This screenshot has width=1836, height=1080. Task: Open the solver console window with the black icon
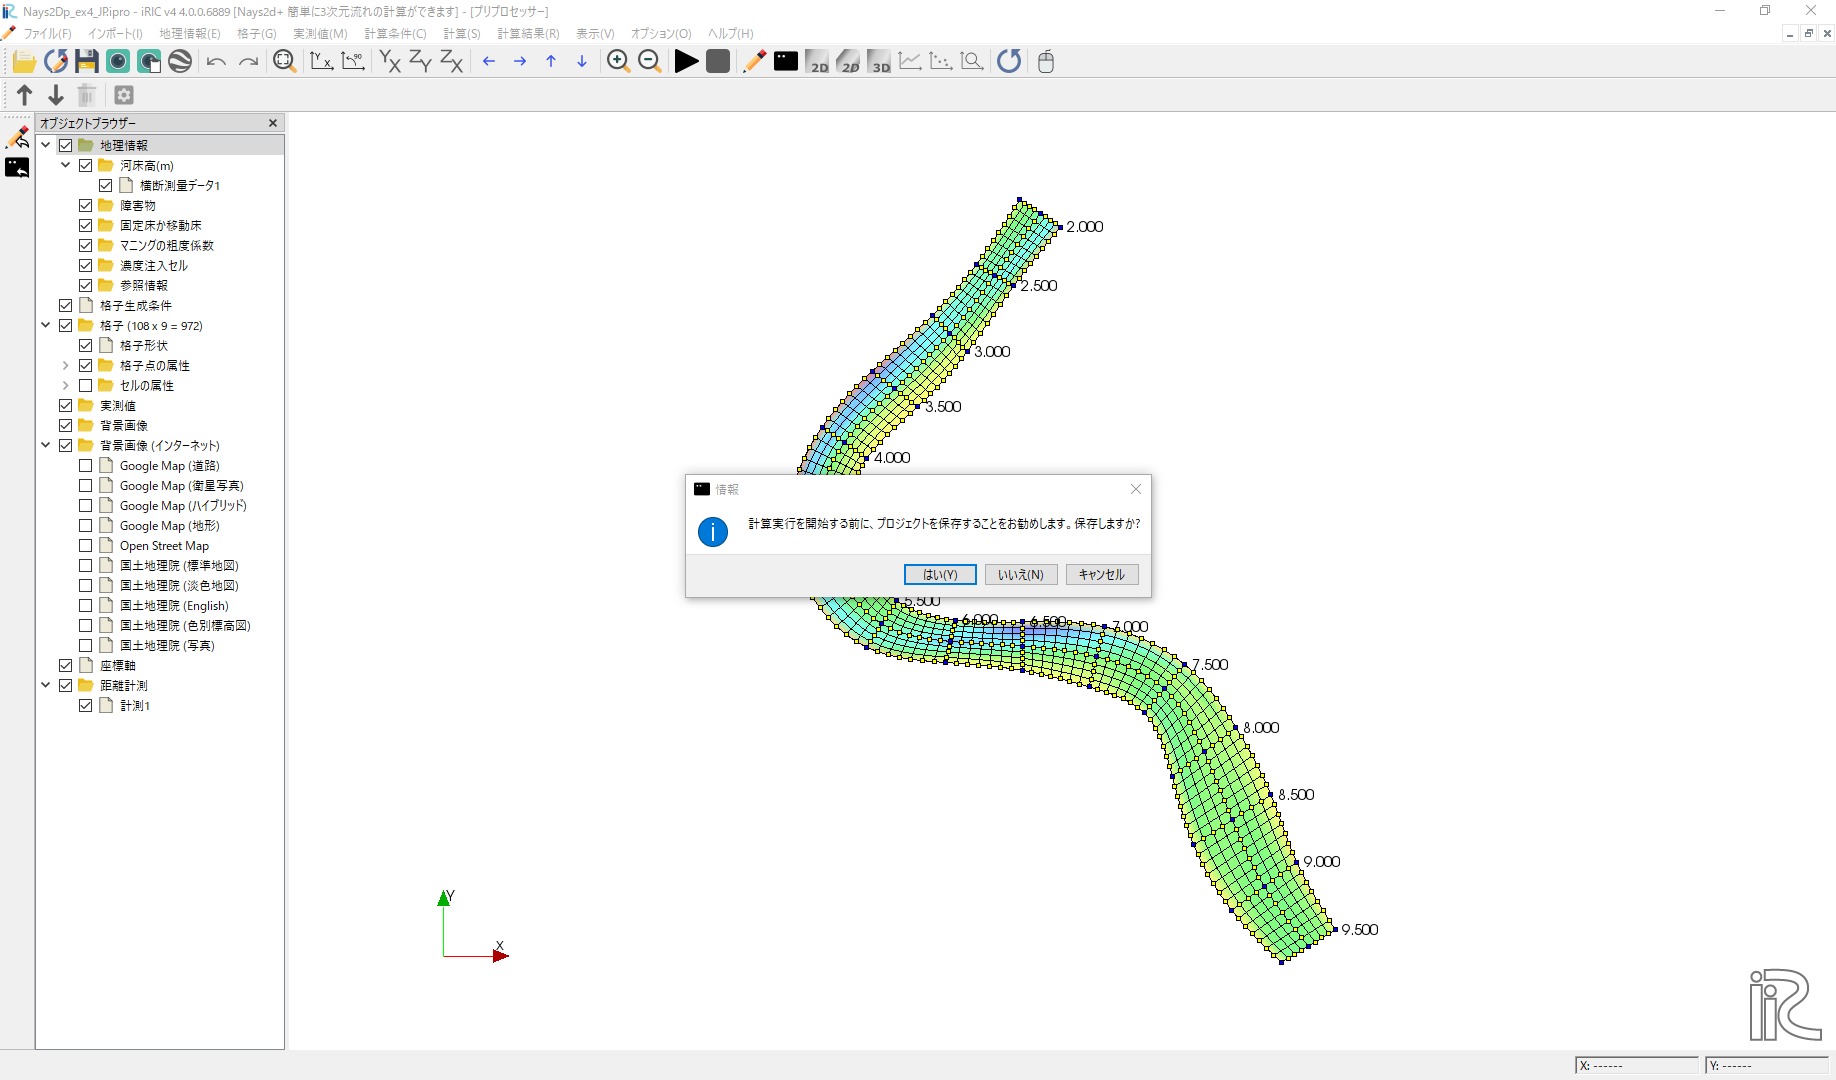pos(786,62)
